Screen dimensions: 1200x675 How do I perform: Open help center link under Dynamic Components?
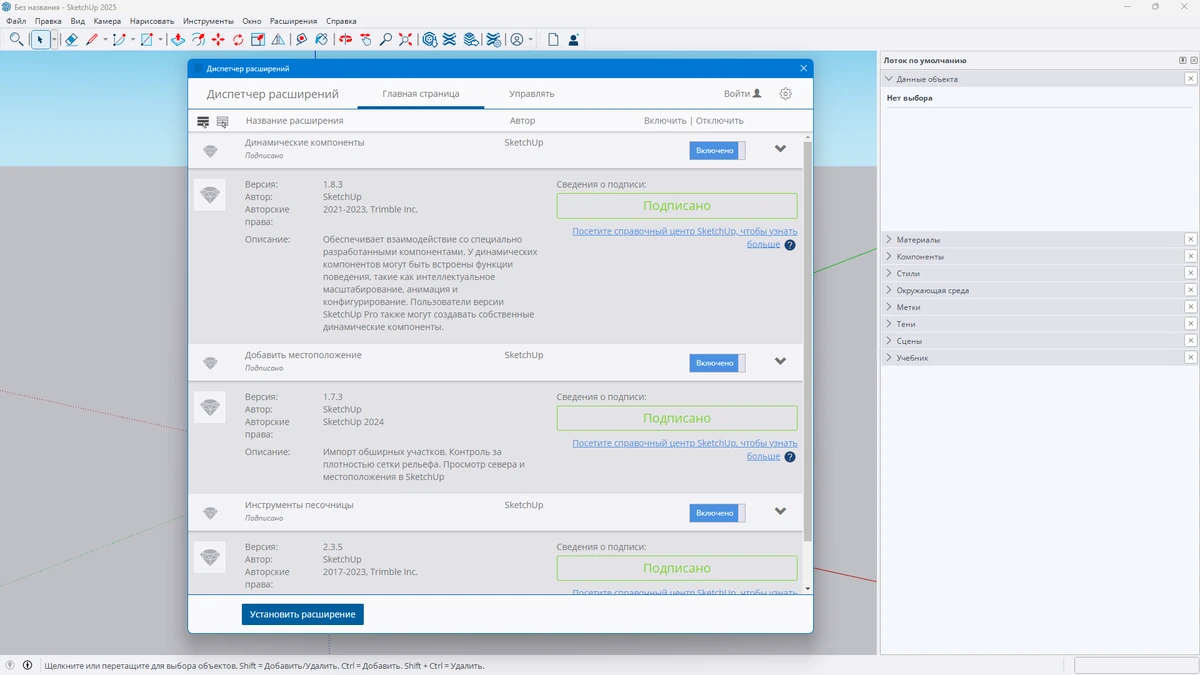pyautogui.click(x=685, y=237)
